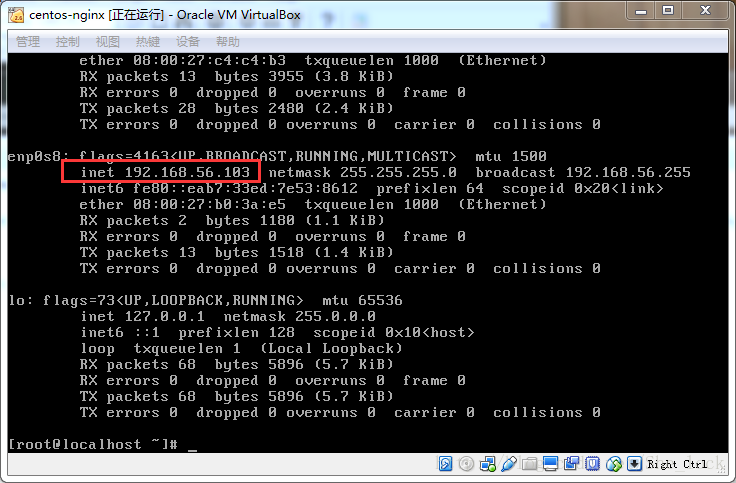Click the display monitor status icon
736x483 pixels.
pos(550,464)
